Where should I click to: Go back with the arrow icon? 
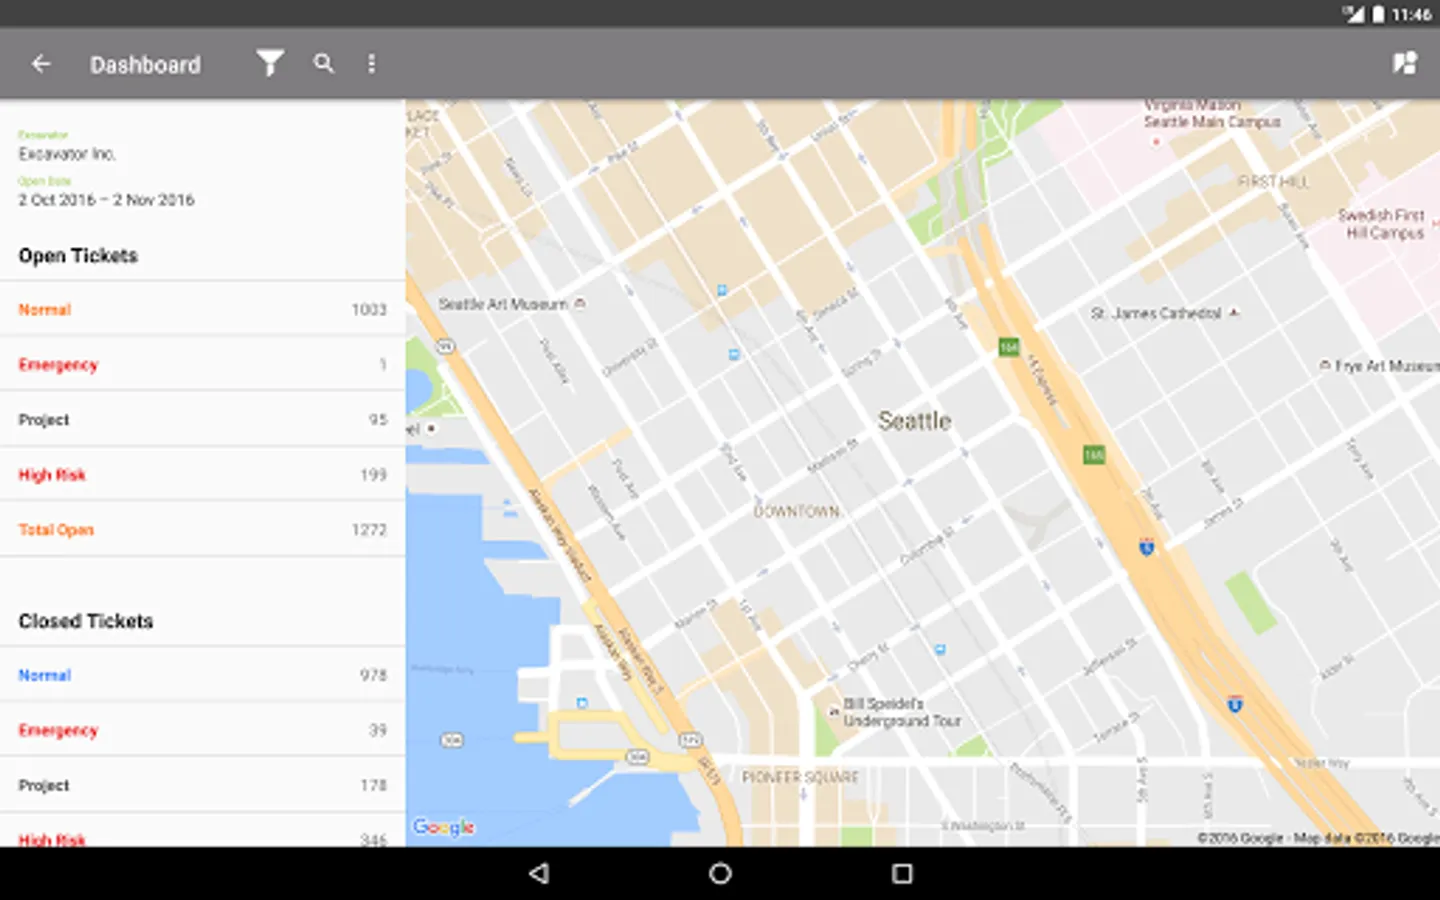41,64
